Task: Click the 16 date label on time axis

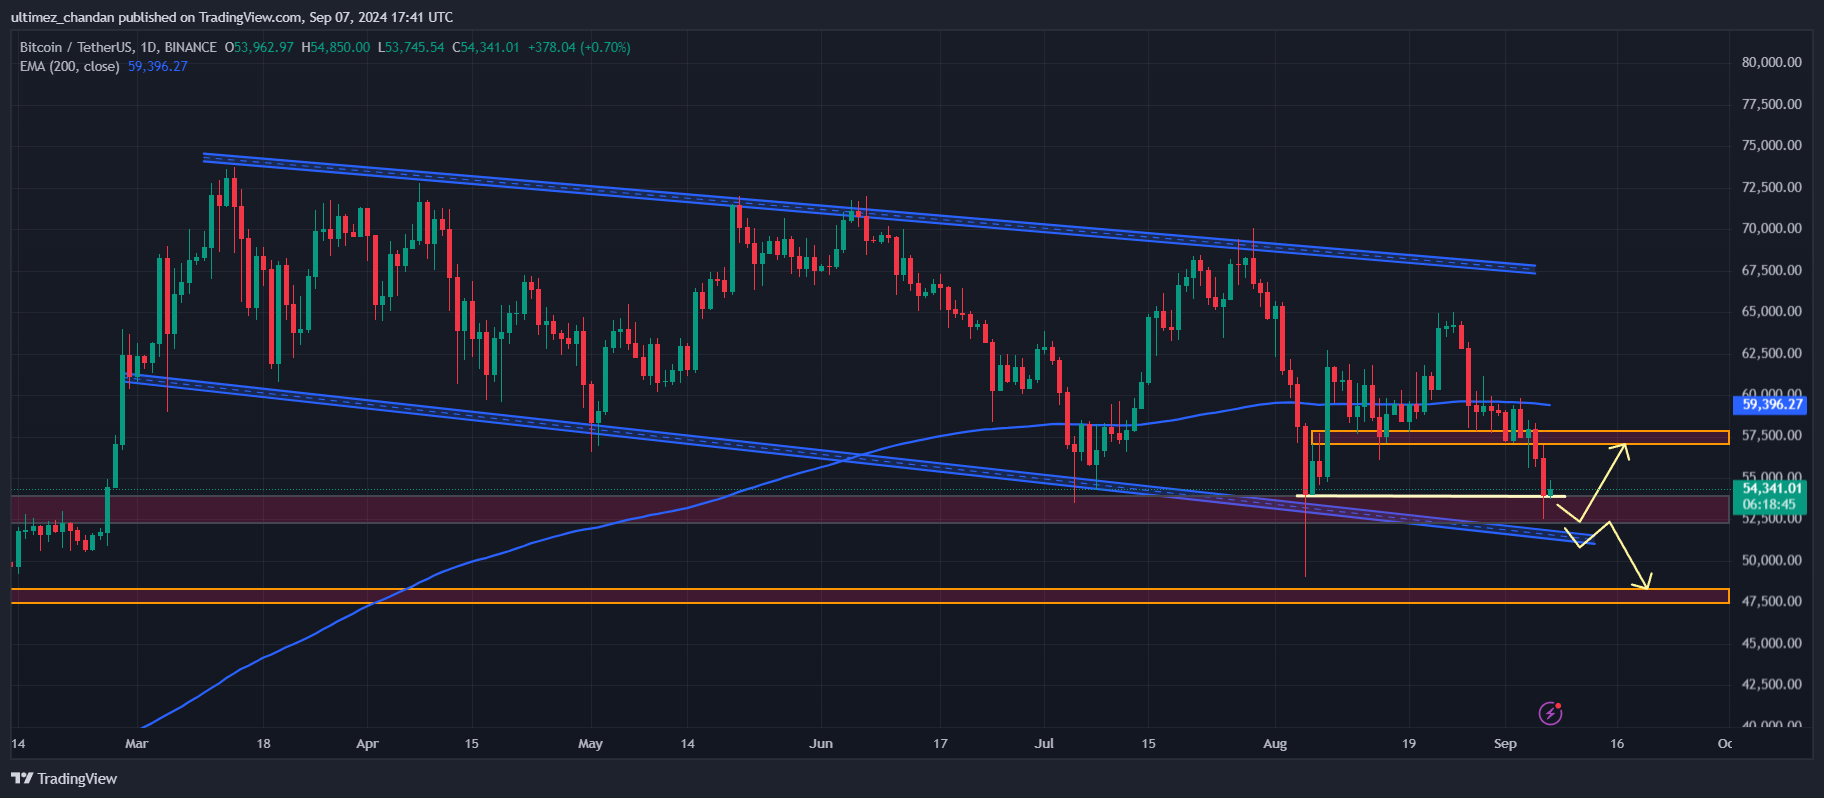Action: point(1617,744)
